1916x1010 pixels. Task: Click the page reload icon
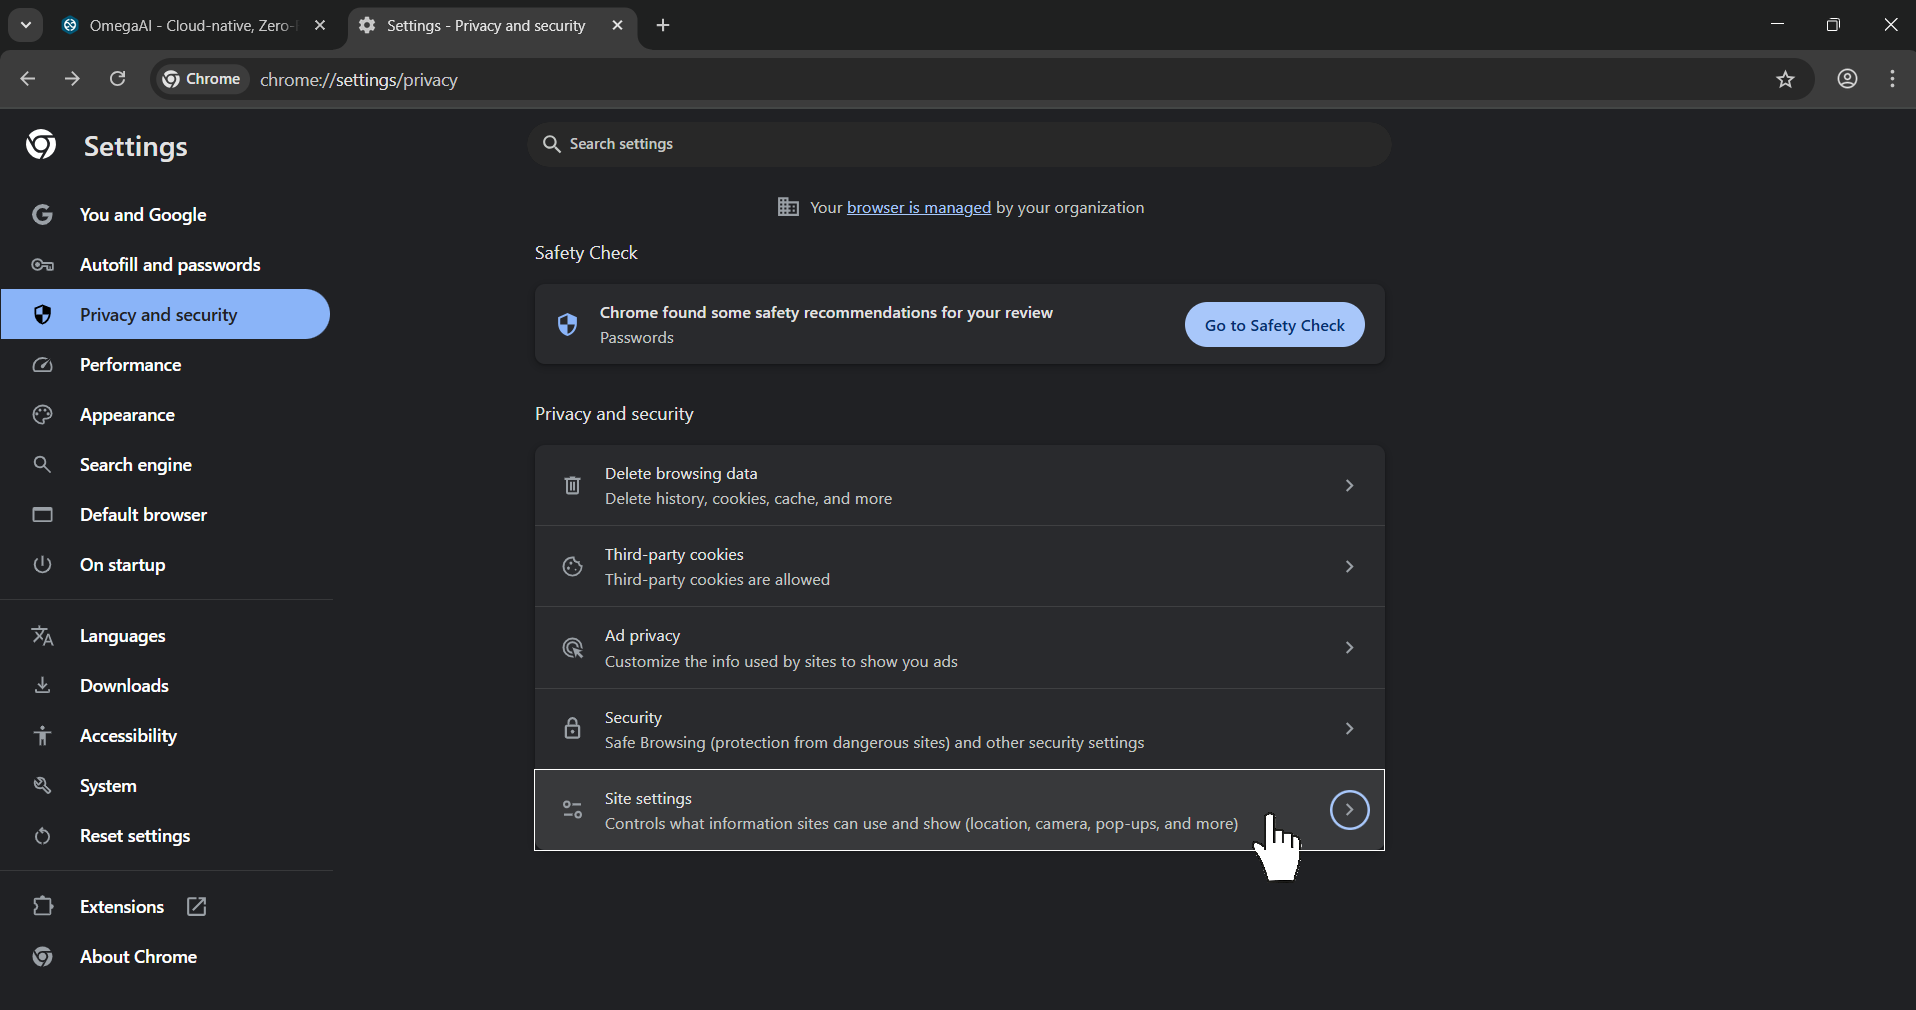coord(117,79)
